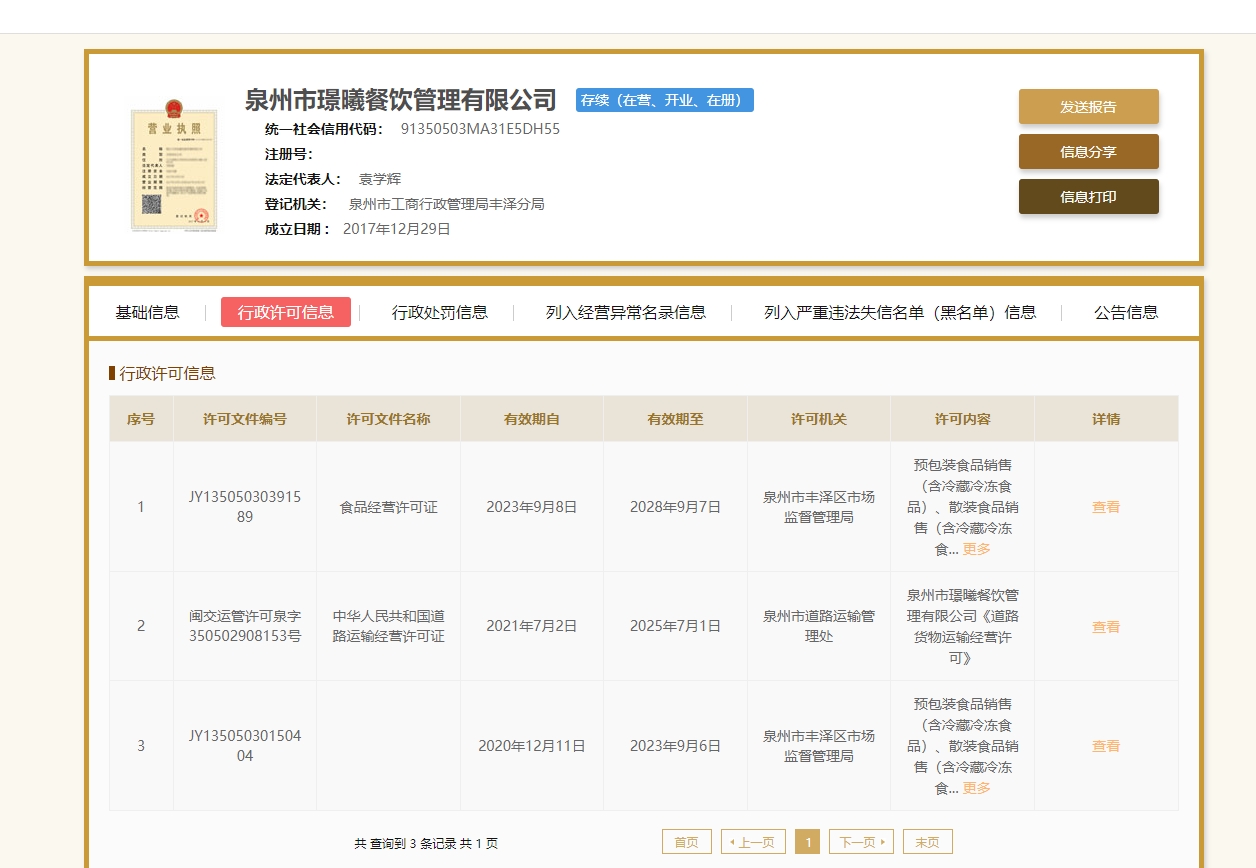Click permit number cell JY13505030391589
1256x868 pixels.
(245, 507)
